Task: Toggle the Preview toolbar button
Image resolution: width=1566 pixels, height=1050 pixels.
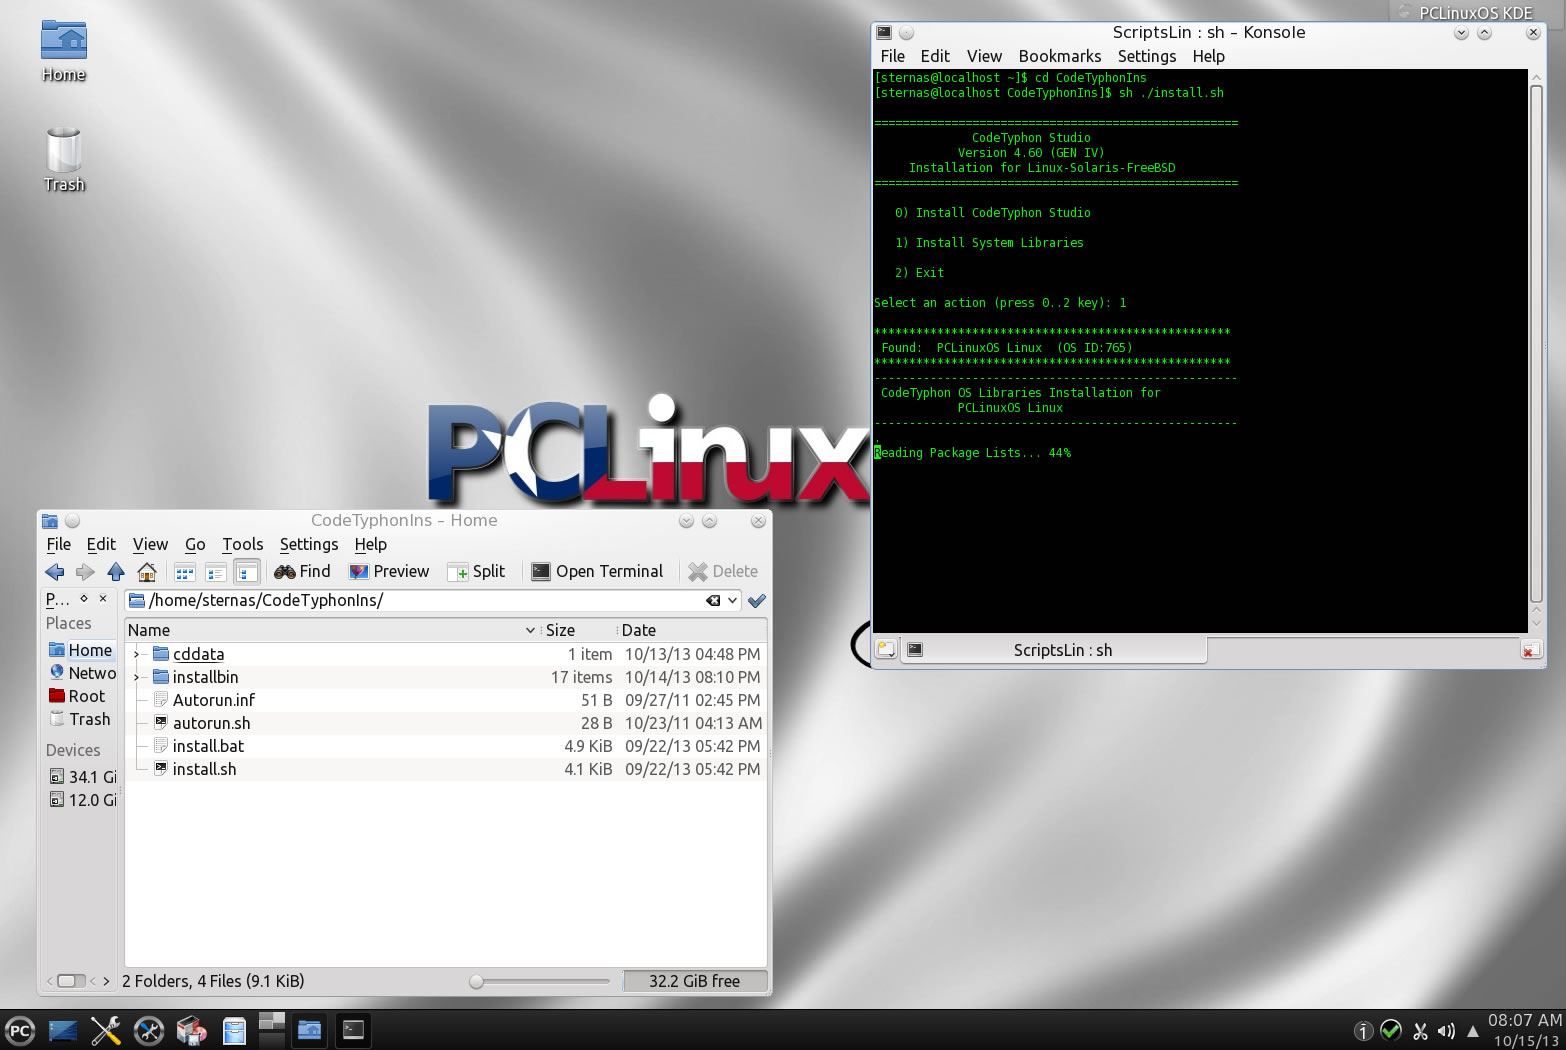Action: click(x=389, y=572)
